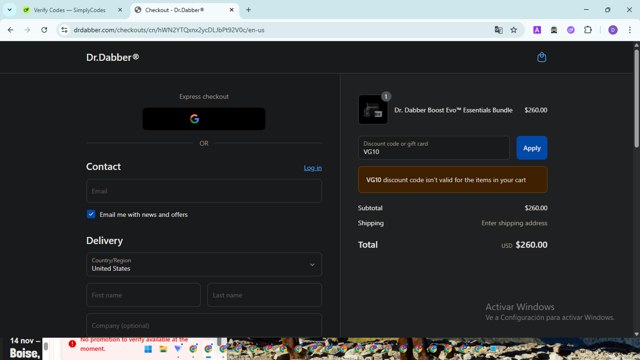Viewport: 640px width, 360px height.
Task: Click the Discount code or gift card field
Action: [x=433, y=148]
